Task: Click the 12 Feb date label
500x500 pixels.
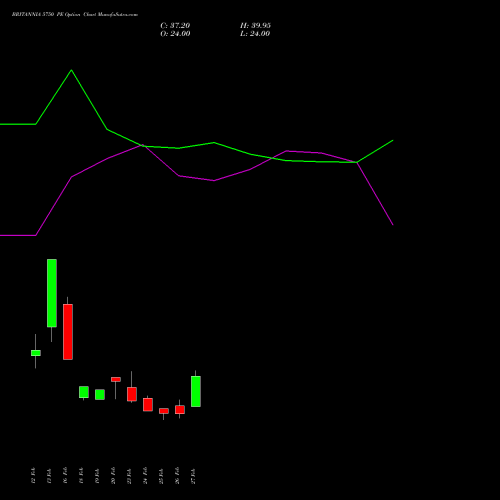Action: (x=33, y=476)
